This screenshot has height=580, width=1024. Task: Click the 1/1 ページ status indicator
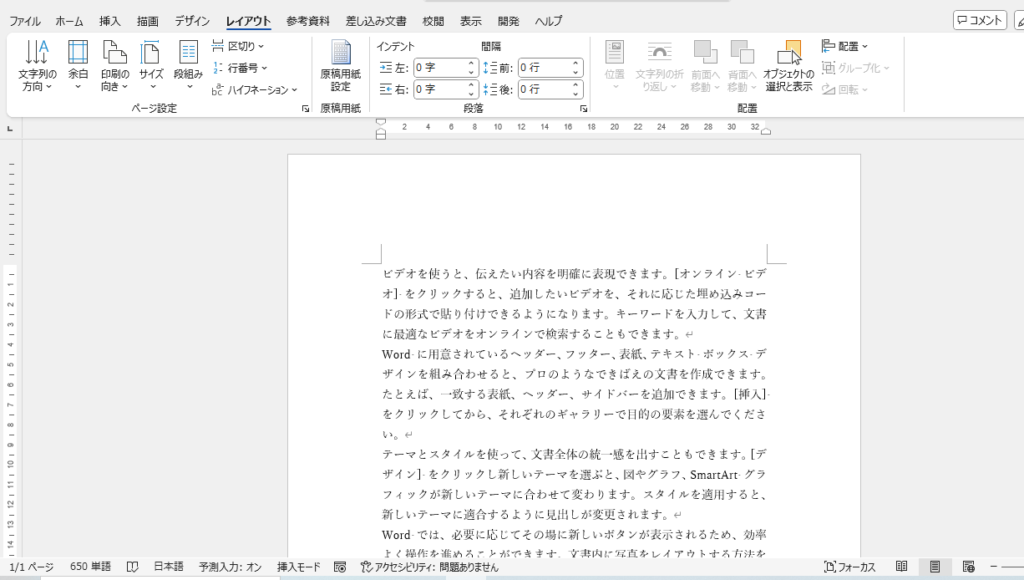click(x=31, y=567)
